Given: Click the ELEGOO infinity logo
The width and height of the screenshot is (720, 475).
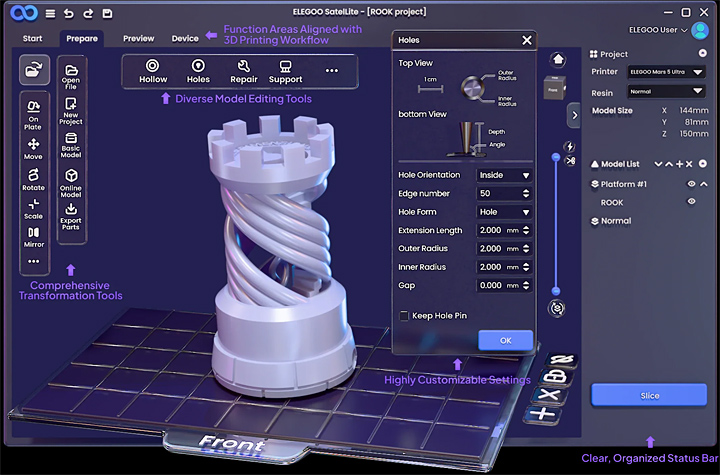Looking at the screenshot, I should [24, 13].
